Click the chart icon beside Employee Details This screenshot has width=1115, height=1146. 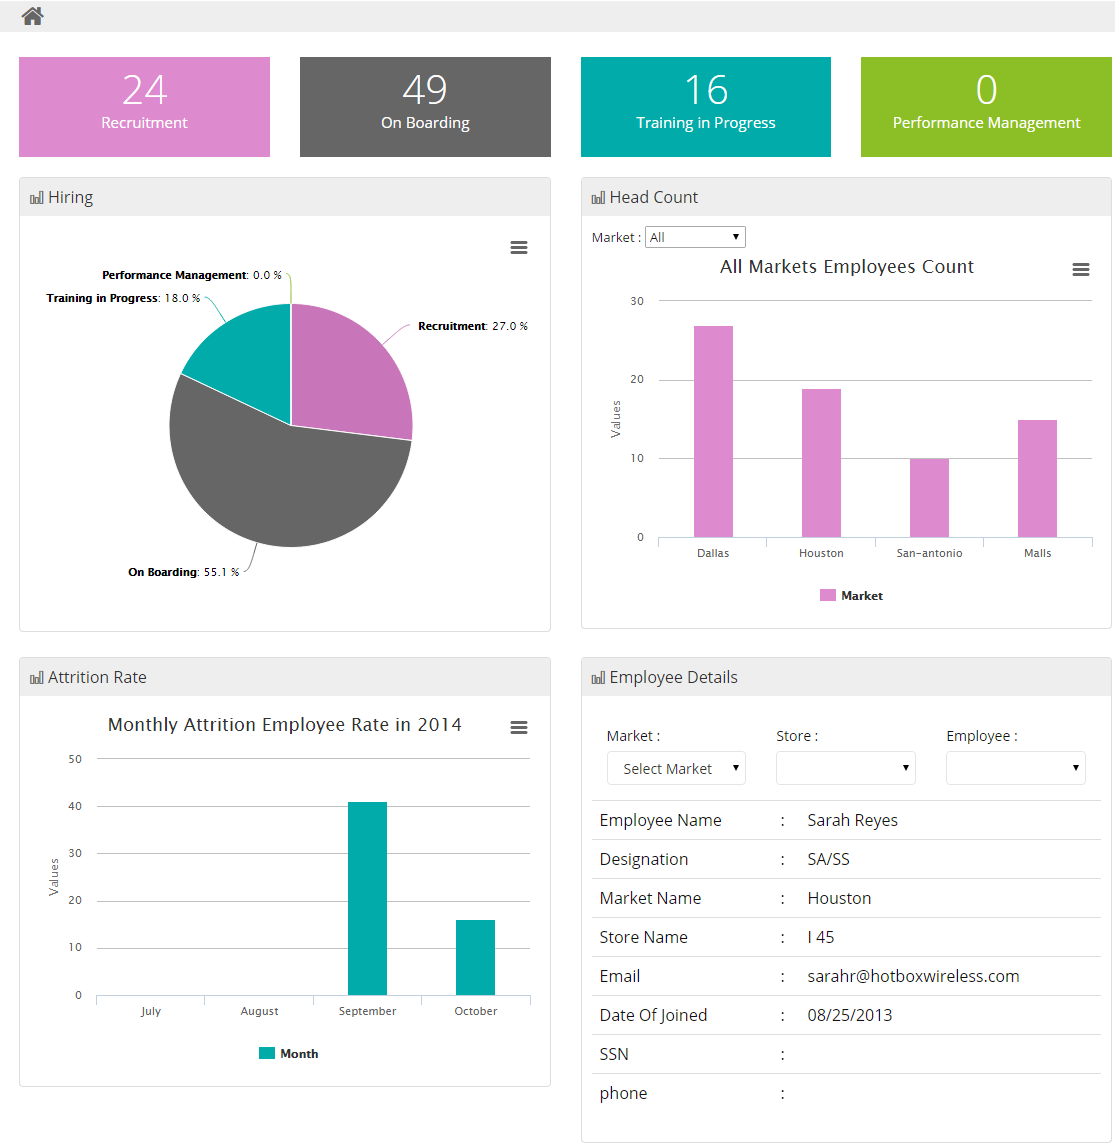click(598, 678)
